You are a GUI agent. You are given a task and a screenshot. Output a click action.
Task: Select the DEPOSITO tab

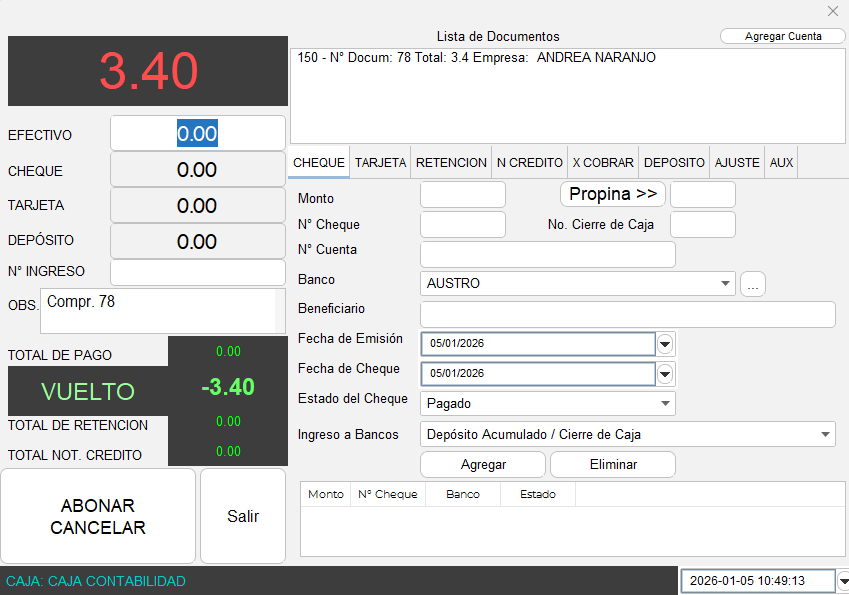pos(674,163)
